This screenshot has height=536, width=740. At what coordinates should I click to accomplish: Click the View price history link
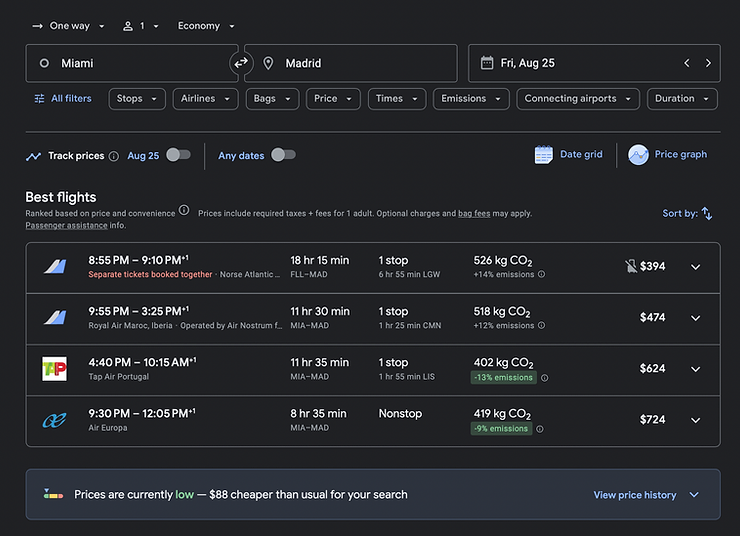[x=635, y=494]
